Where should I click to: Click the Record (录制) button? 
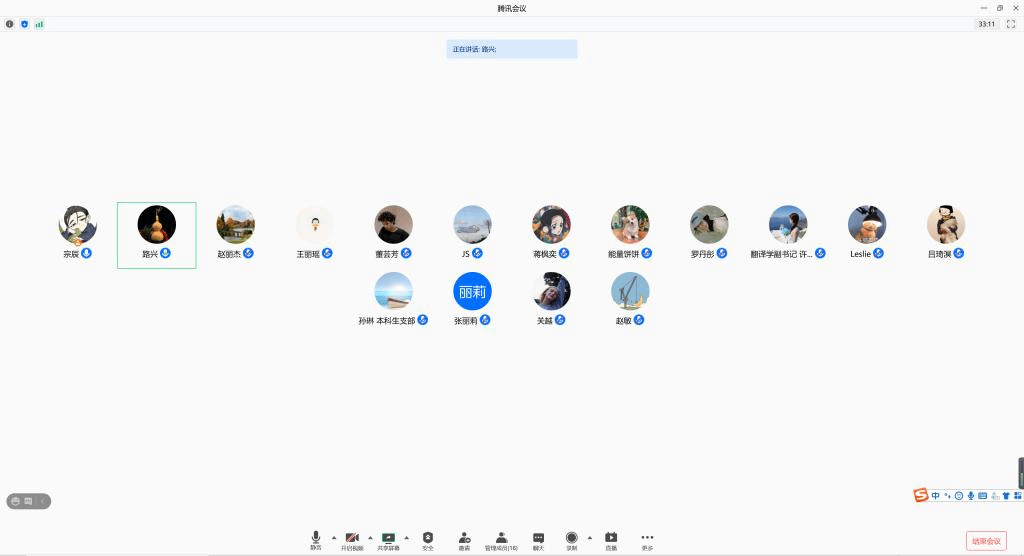coord(572,538)
